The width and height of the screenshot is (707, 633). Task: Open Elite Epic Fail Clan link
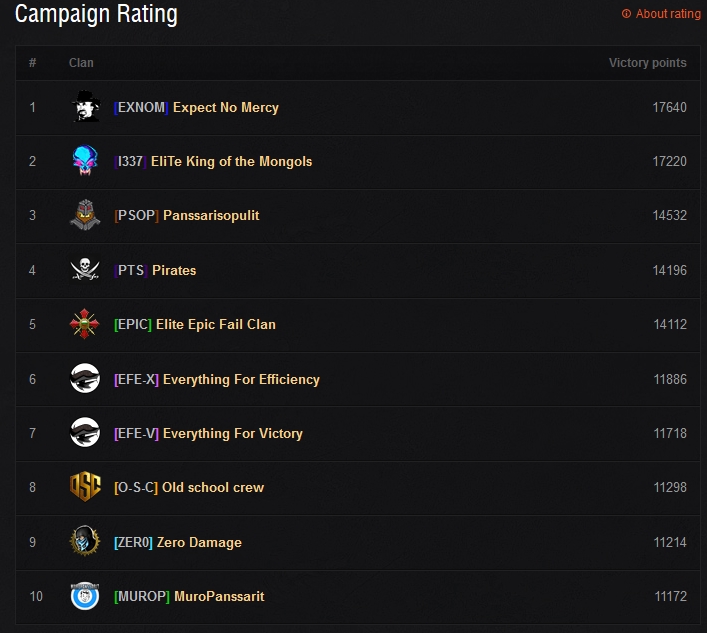pos(216,325)
